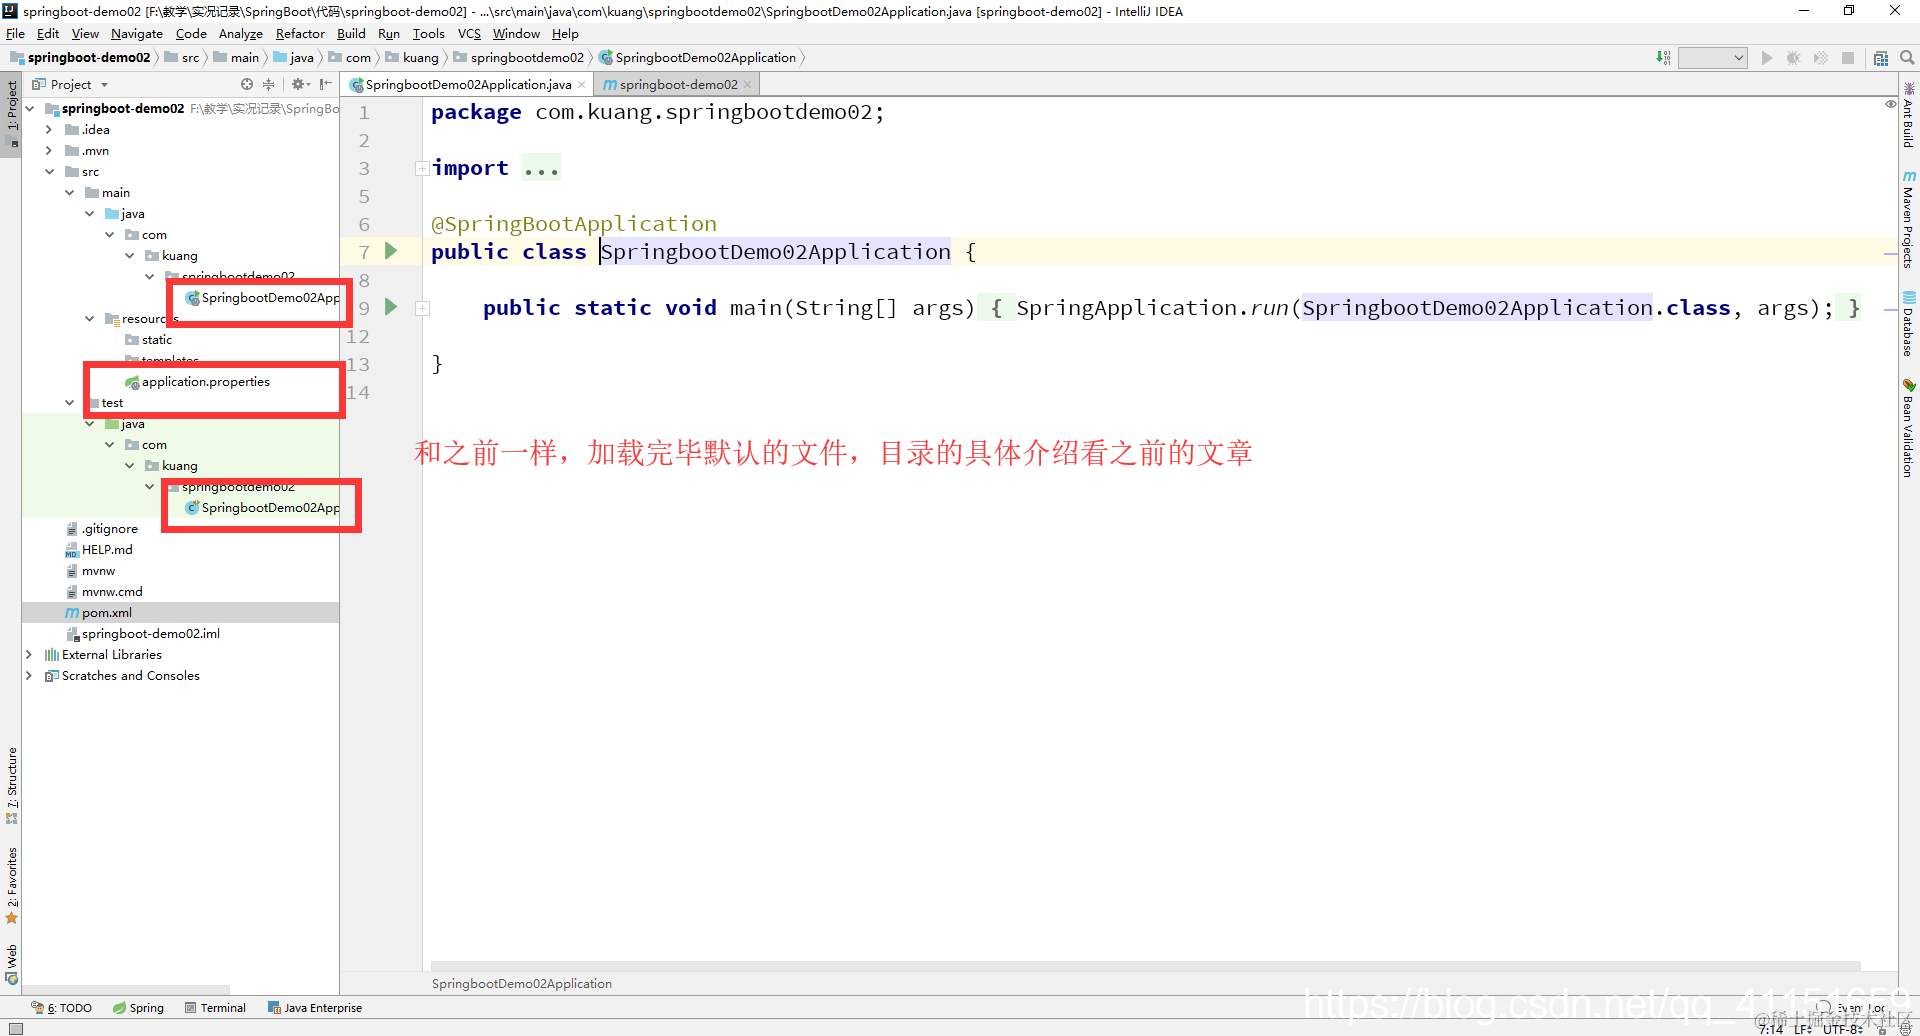Run the class from the line 7 gutter arrow
The width and height of the screenshot is (1920, 1036).
pyautogui.click(x=392, y=251)
